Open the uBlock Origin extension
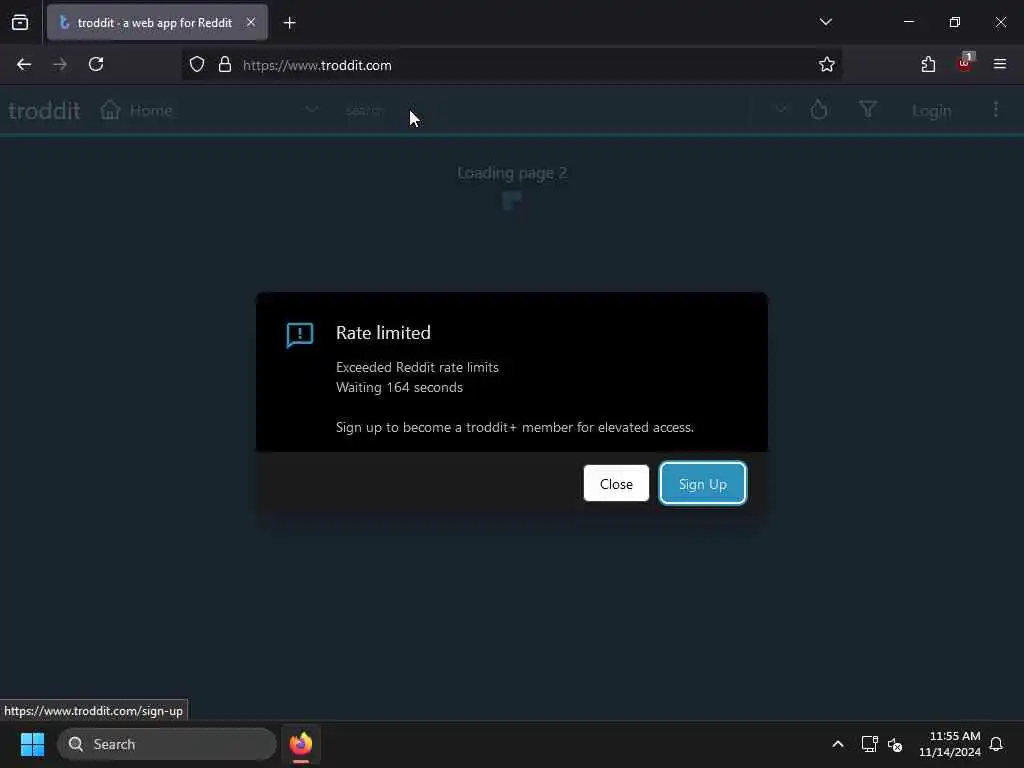The width and height of the screenshot is (1024, 768). pos(965,63)
